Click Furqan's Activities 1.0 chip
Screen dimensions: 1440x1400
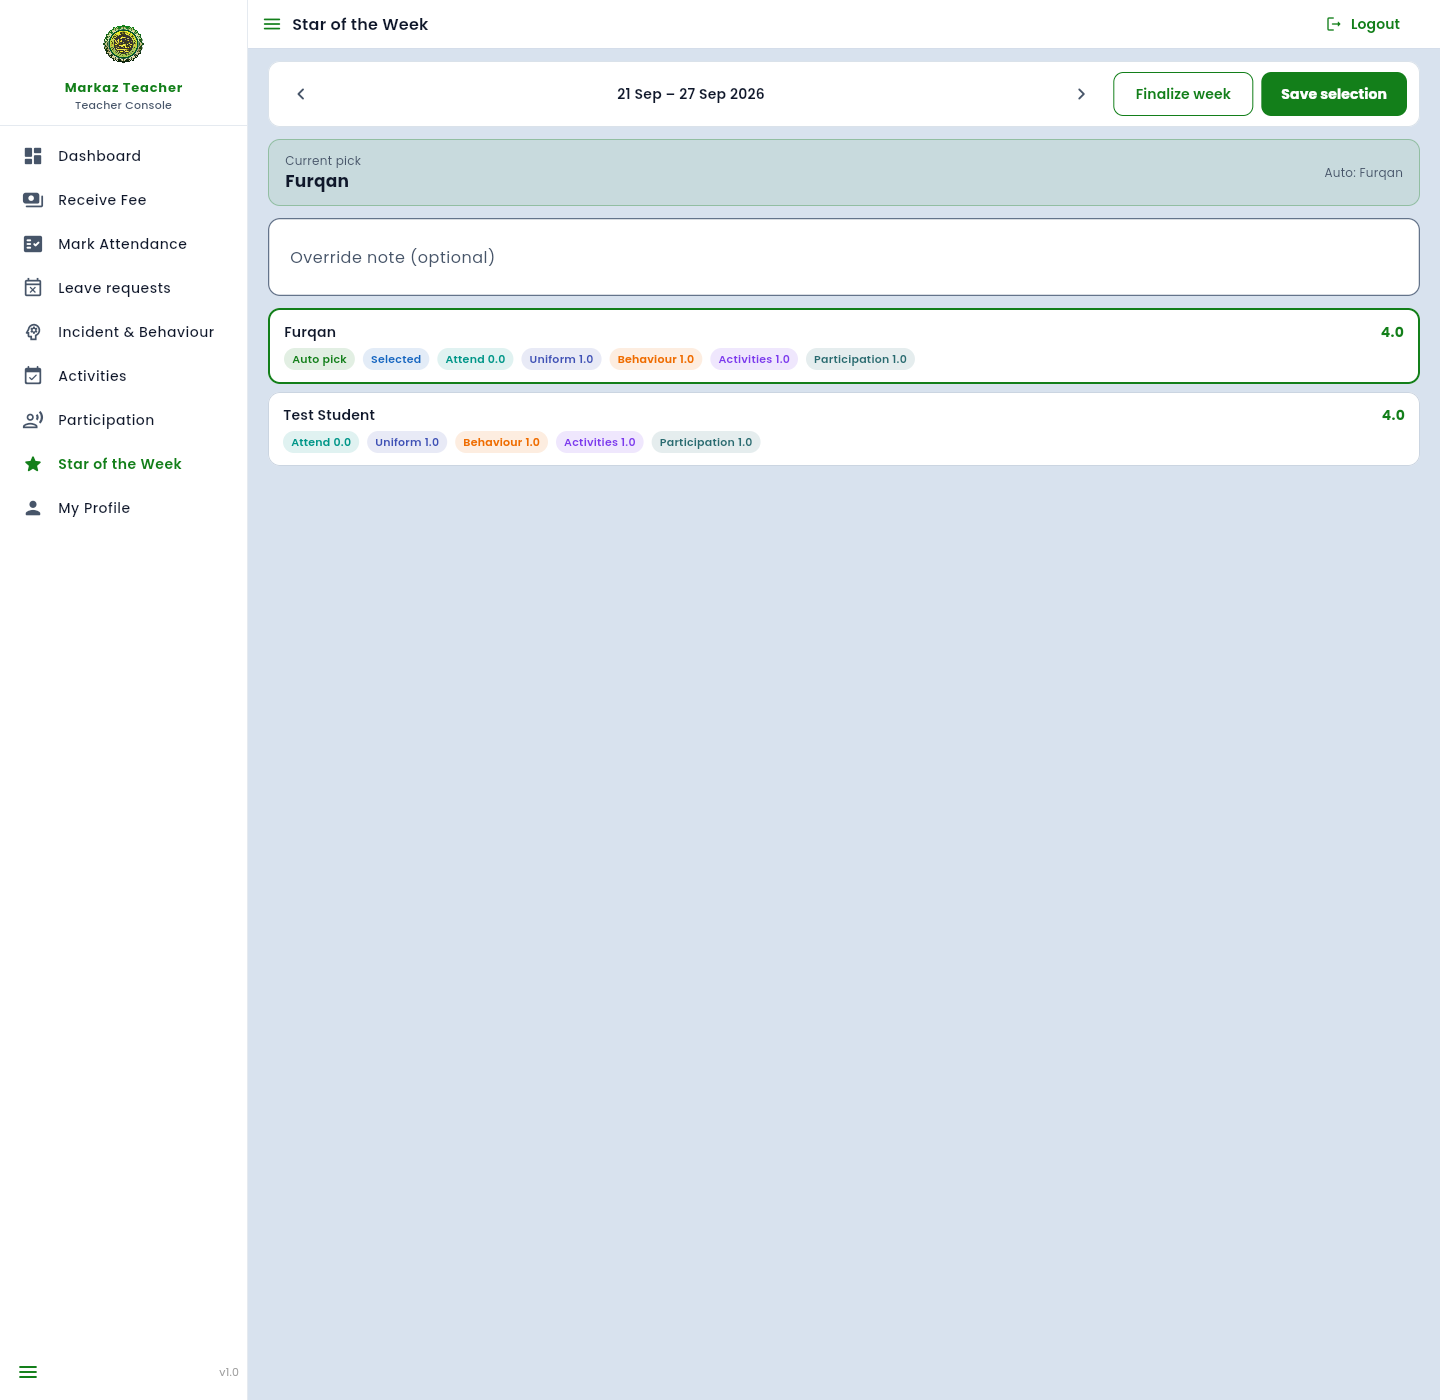click(x=754, y=359)
